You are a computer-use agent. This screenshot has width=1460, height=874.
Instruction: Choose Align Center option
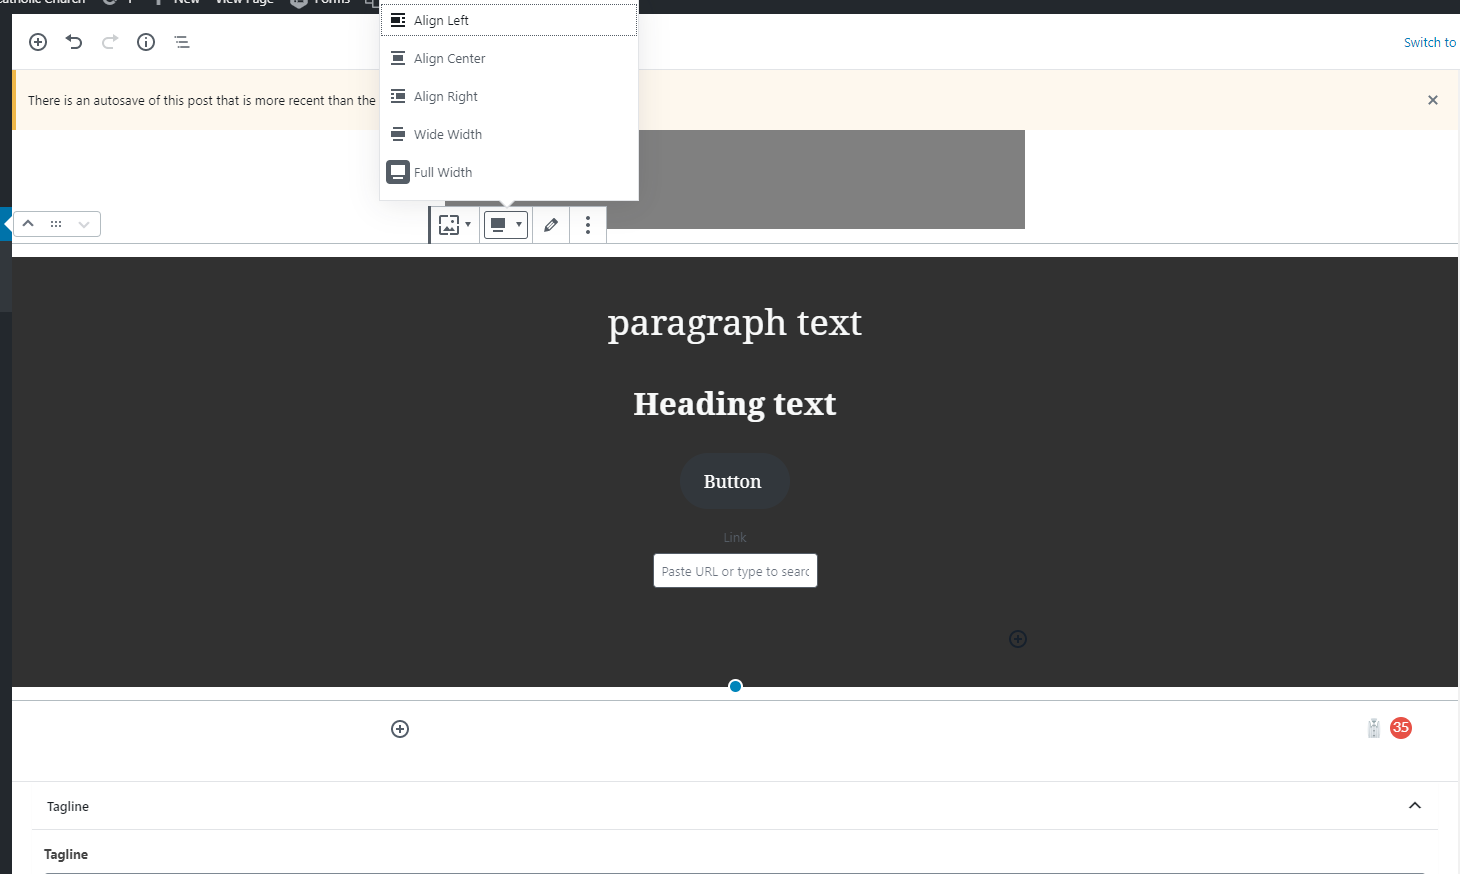449,58
